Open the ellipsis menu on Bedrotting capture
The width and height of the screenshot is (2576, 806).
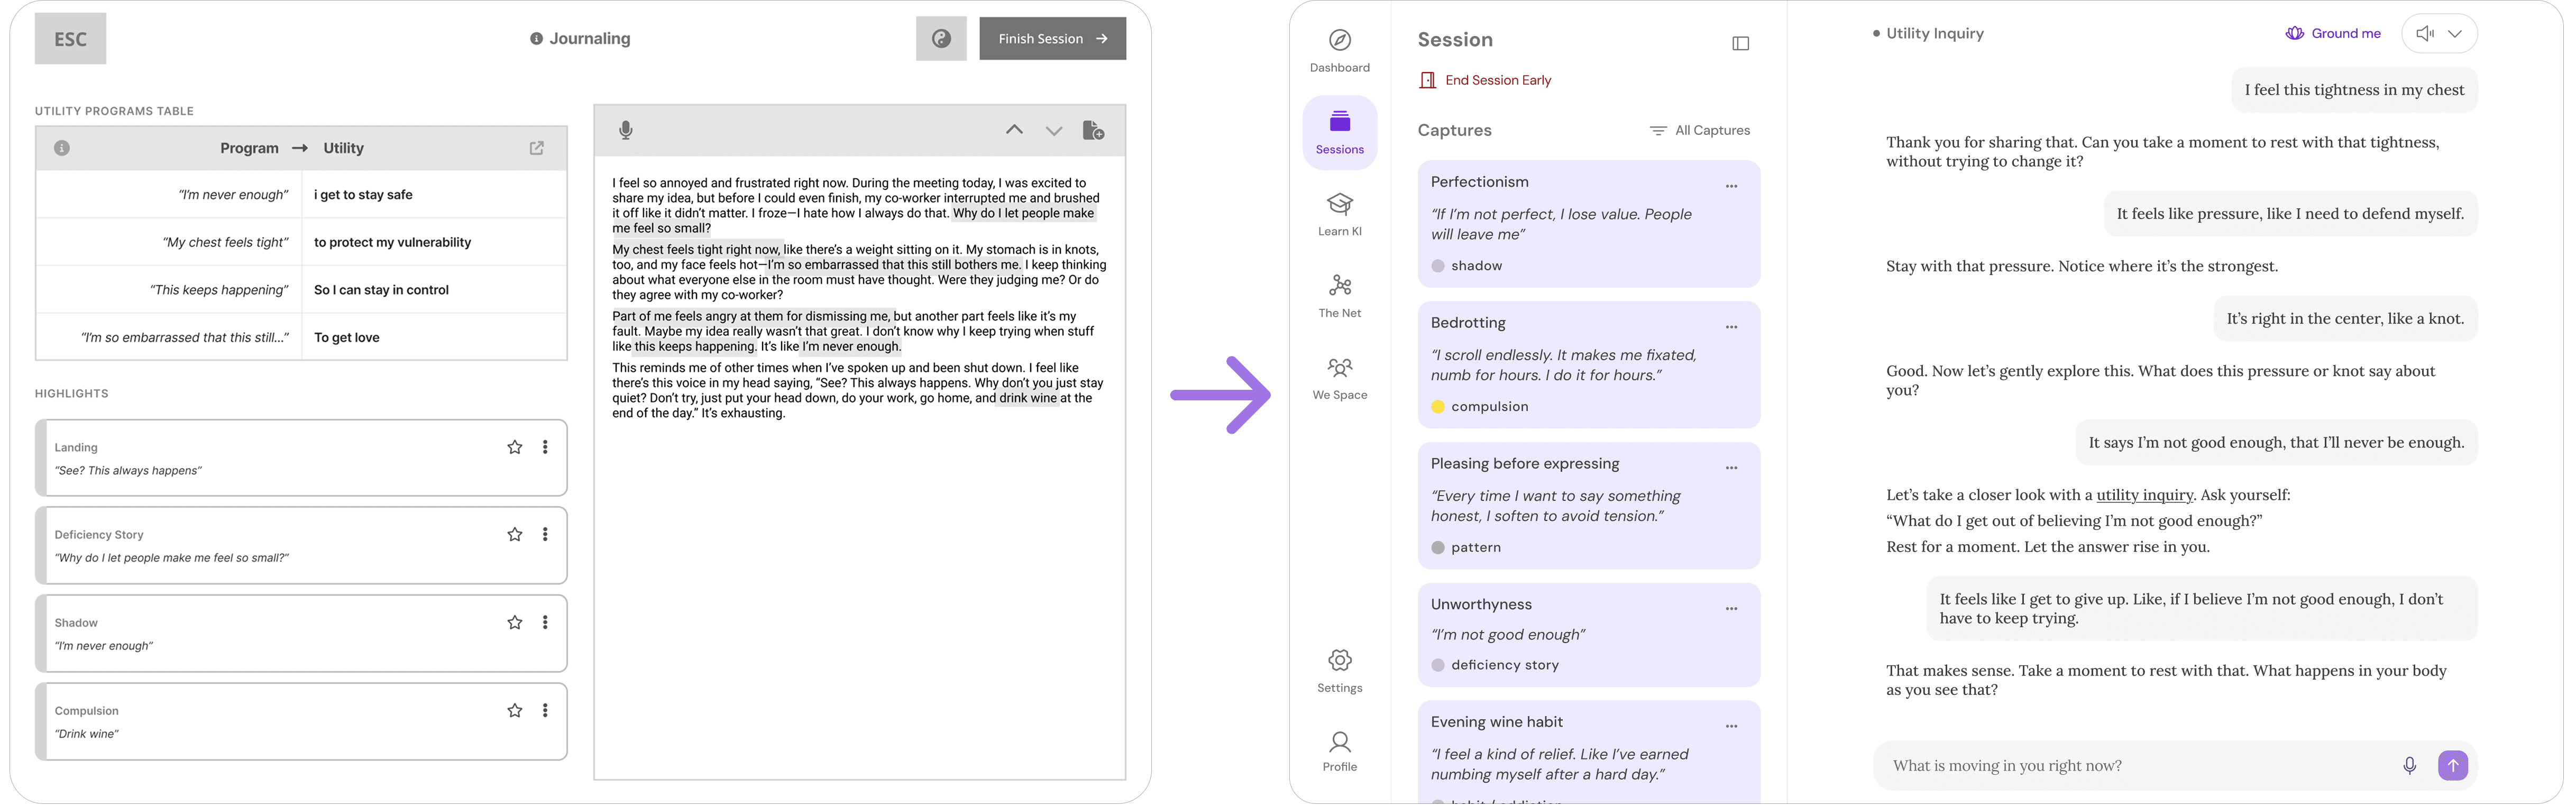(1732, 327)
